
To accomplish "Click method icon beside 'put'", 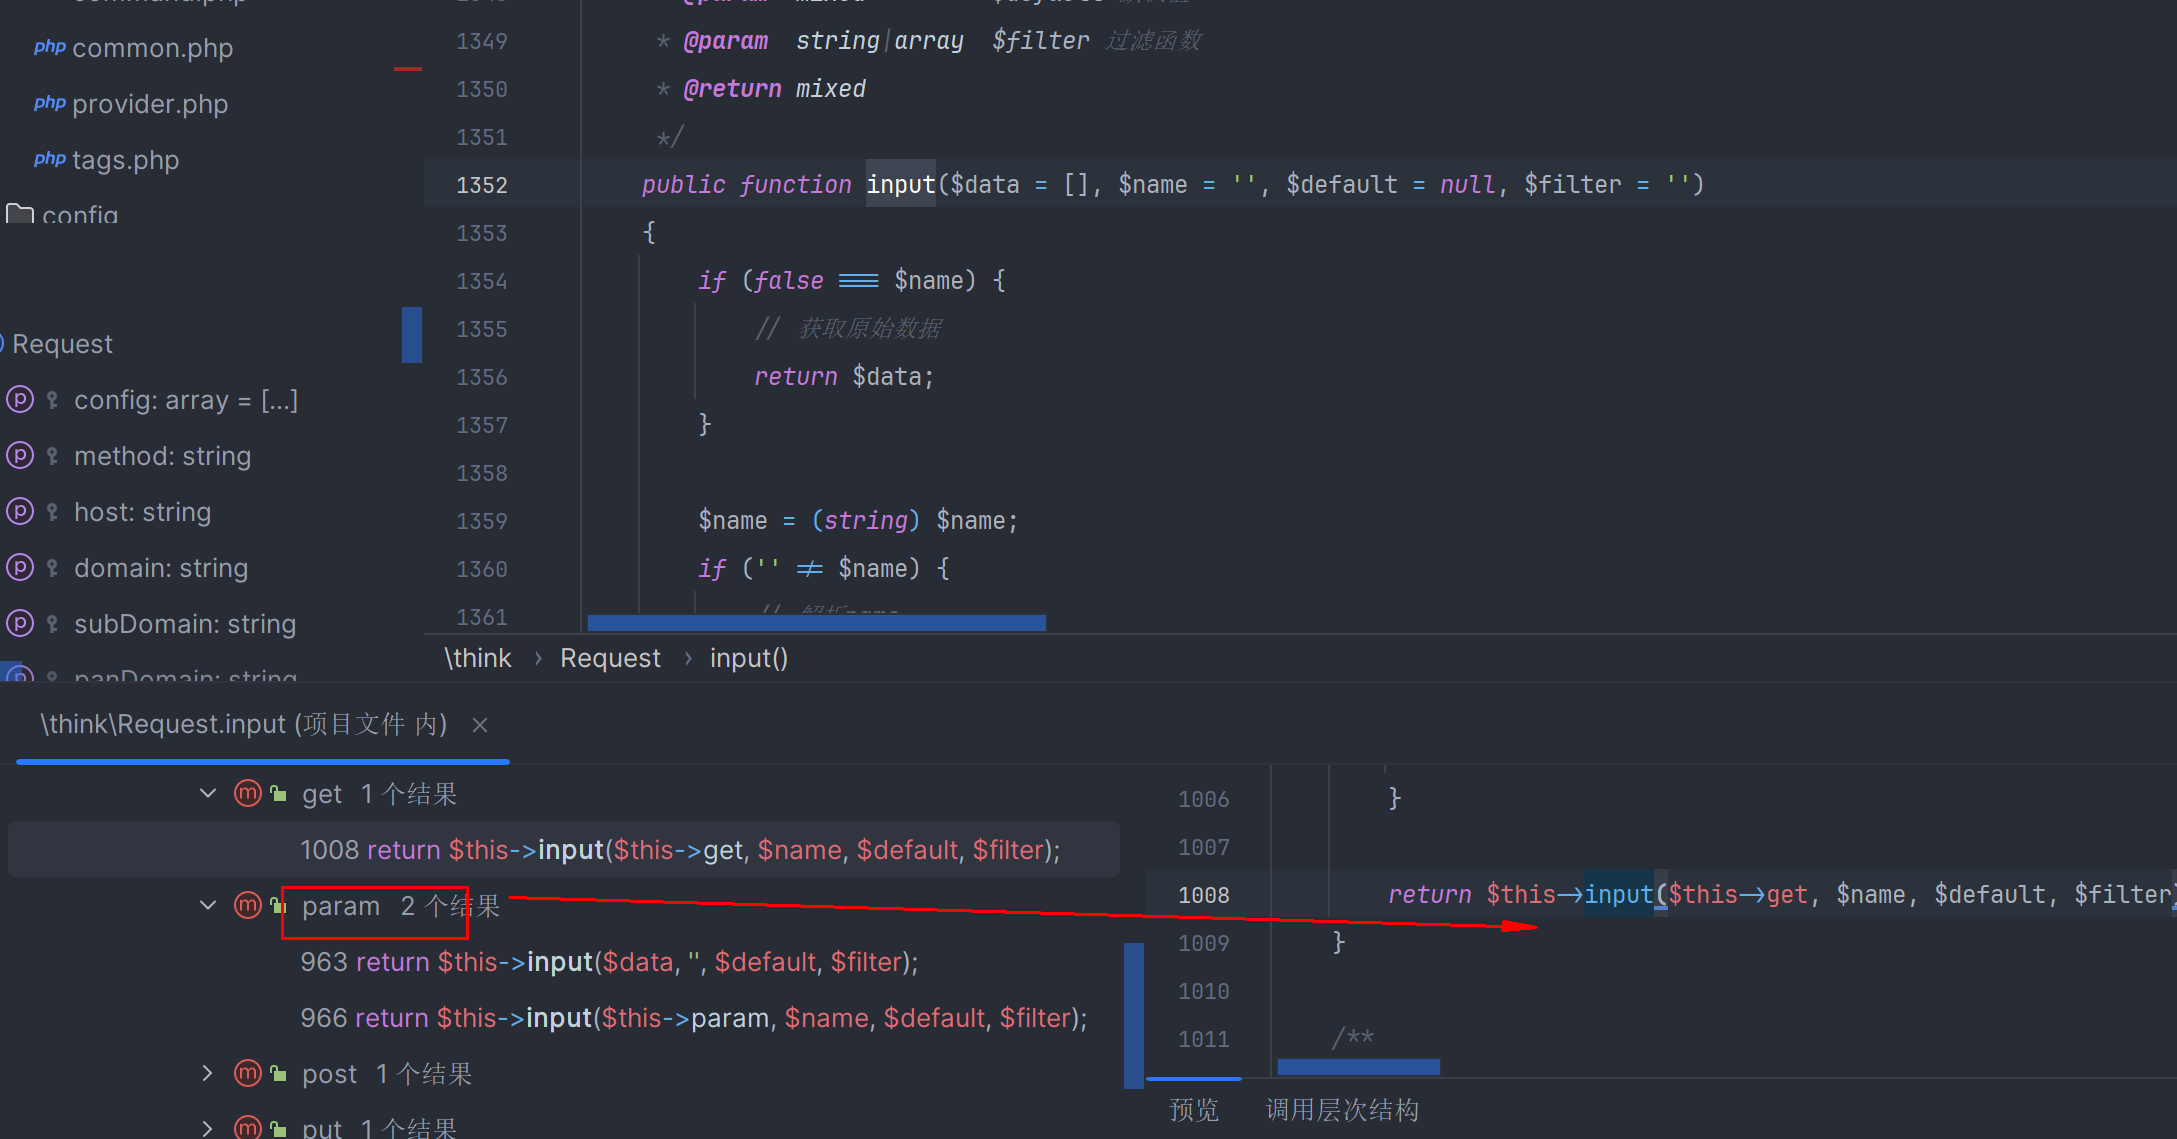I will tap(248, 1127).
